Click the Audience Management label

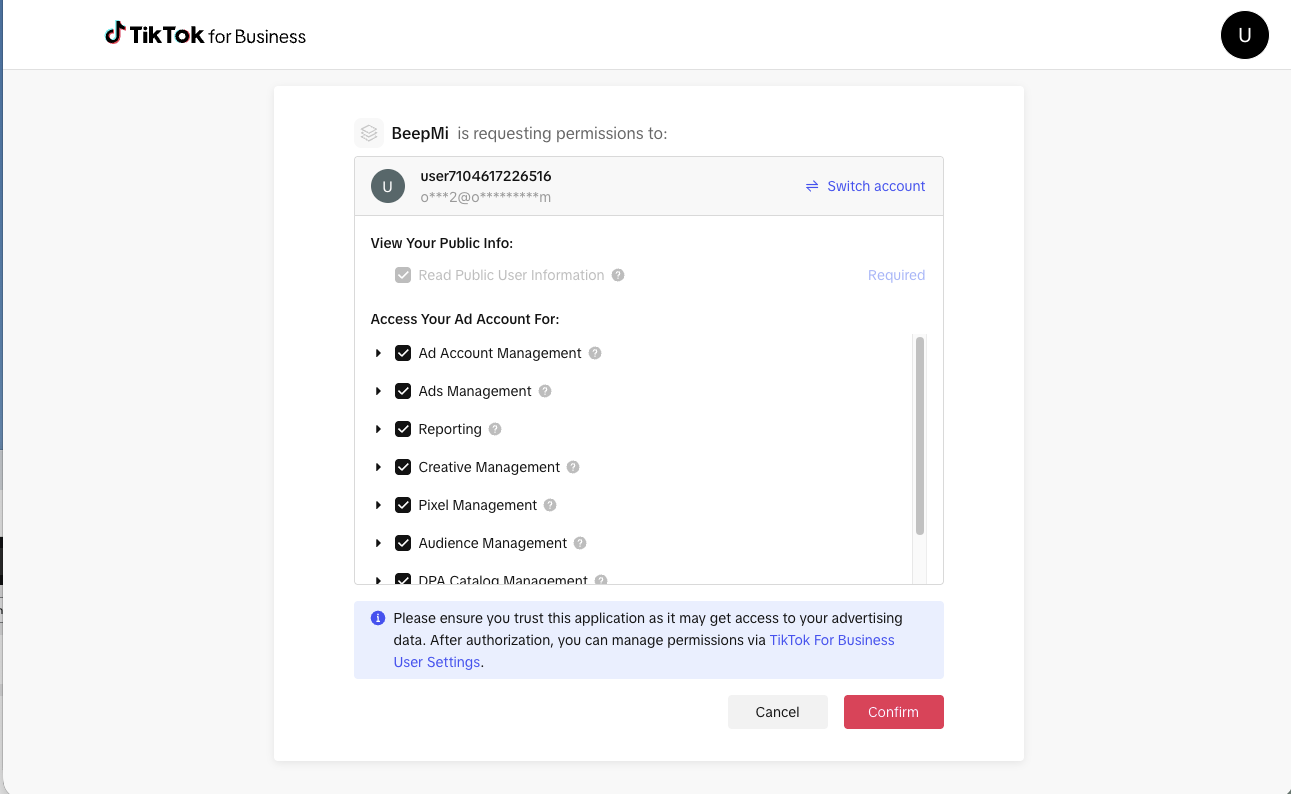pos(493,543)
